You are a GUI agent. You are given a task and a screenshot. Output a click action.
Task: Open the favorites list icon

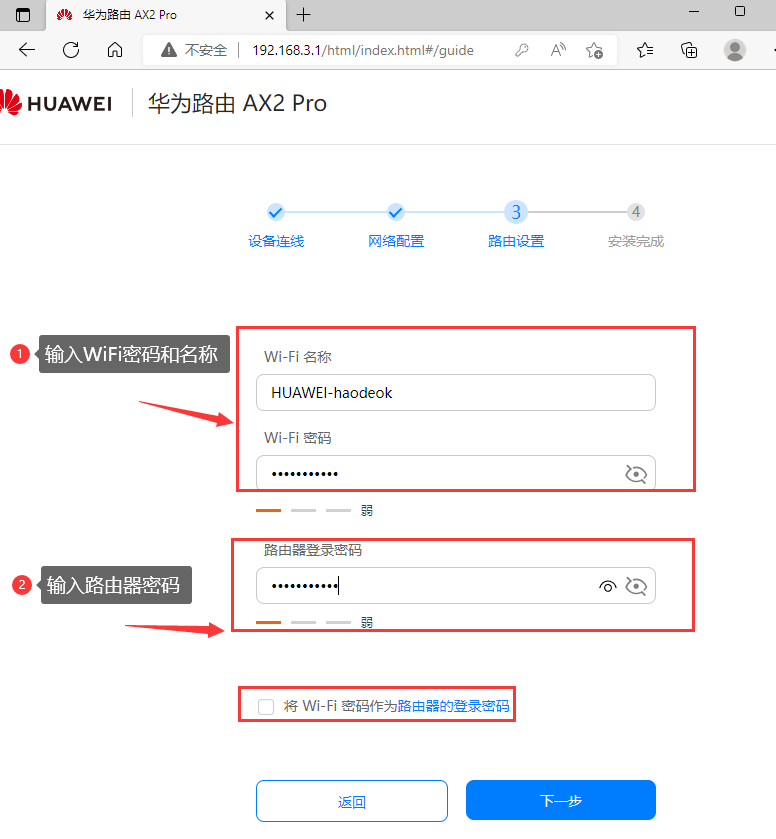(x=645, y=50)
